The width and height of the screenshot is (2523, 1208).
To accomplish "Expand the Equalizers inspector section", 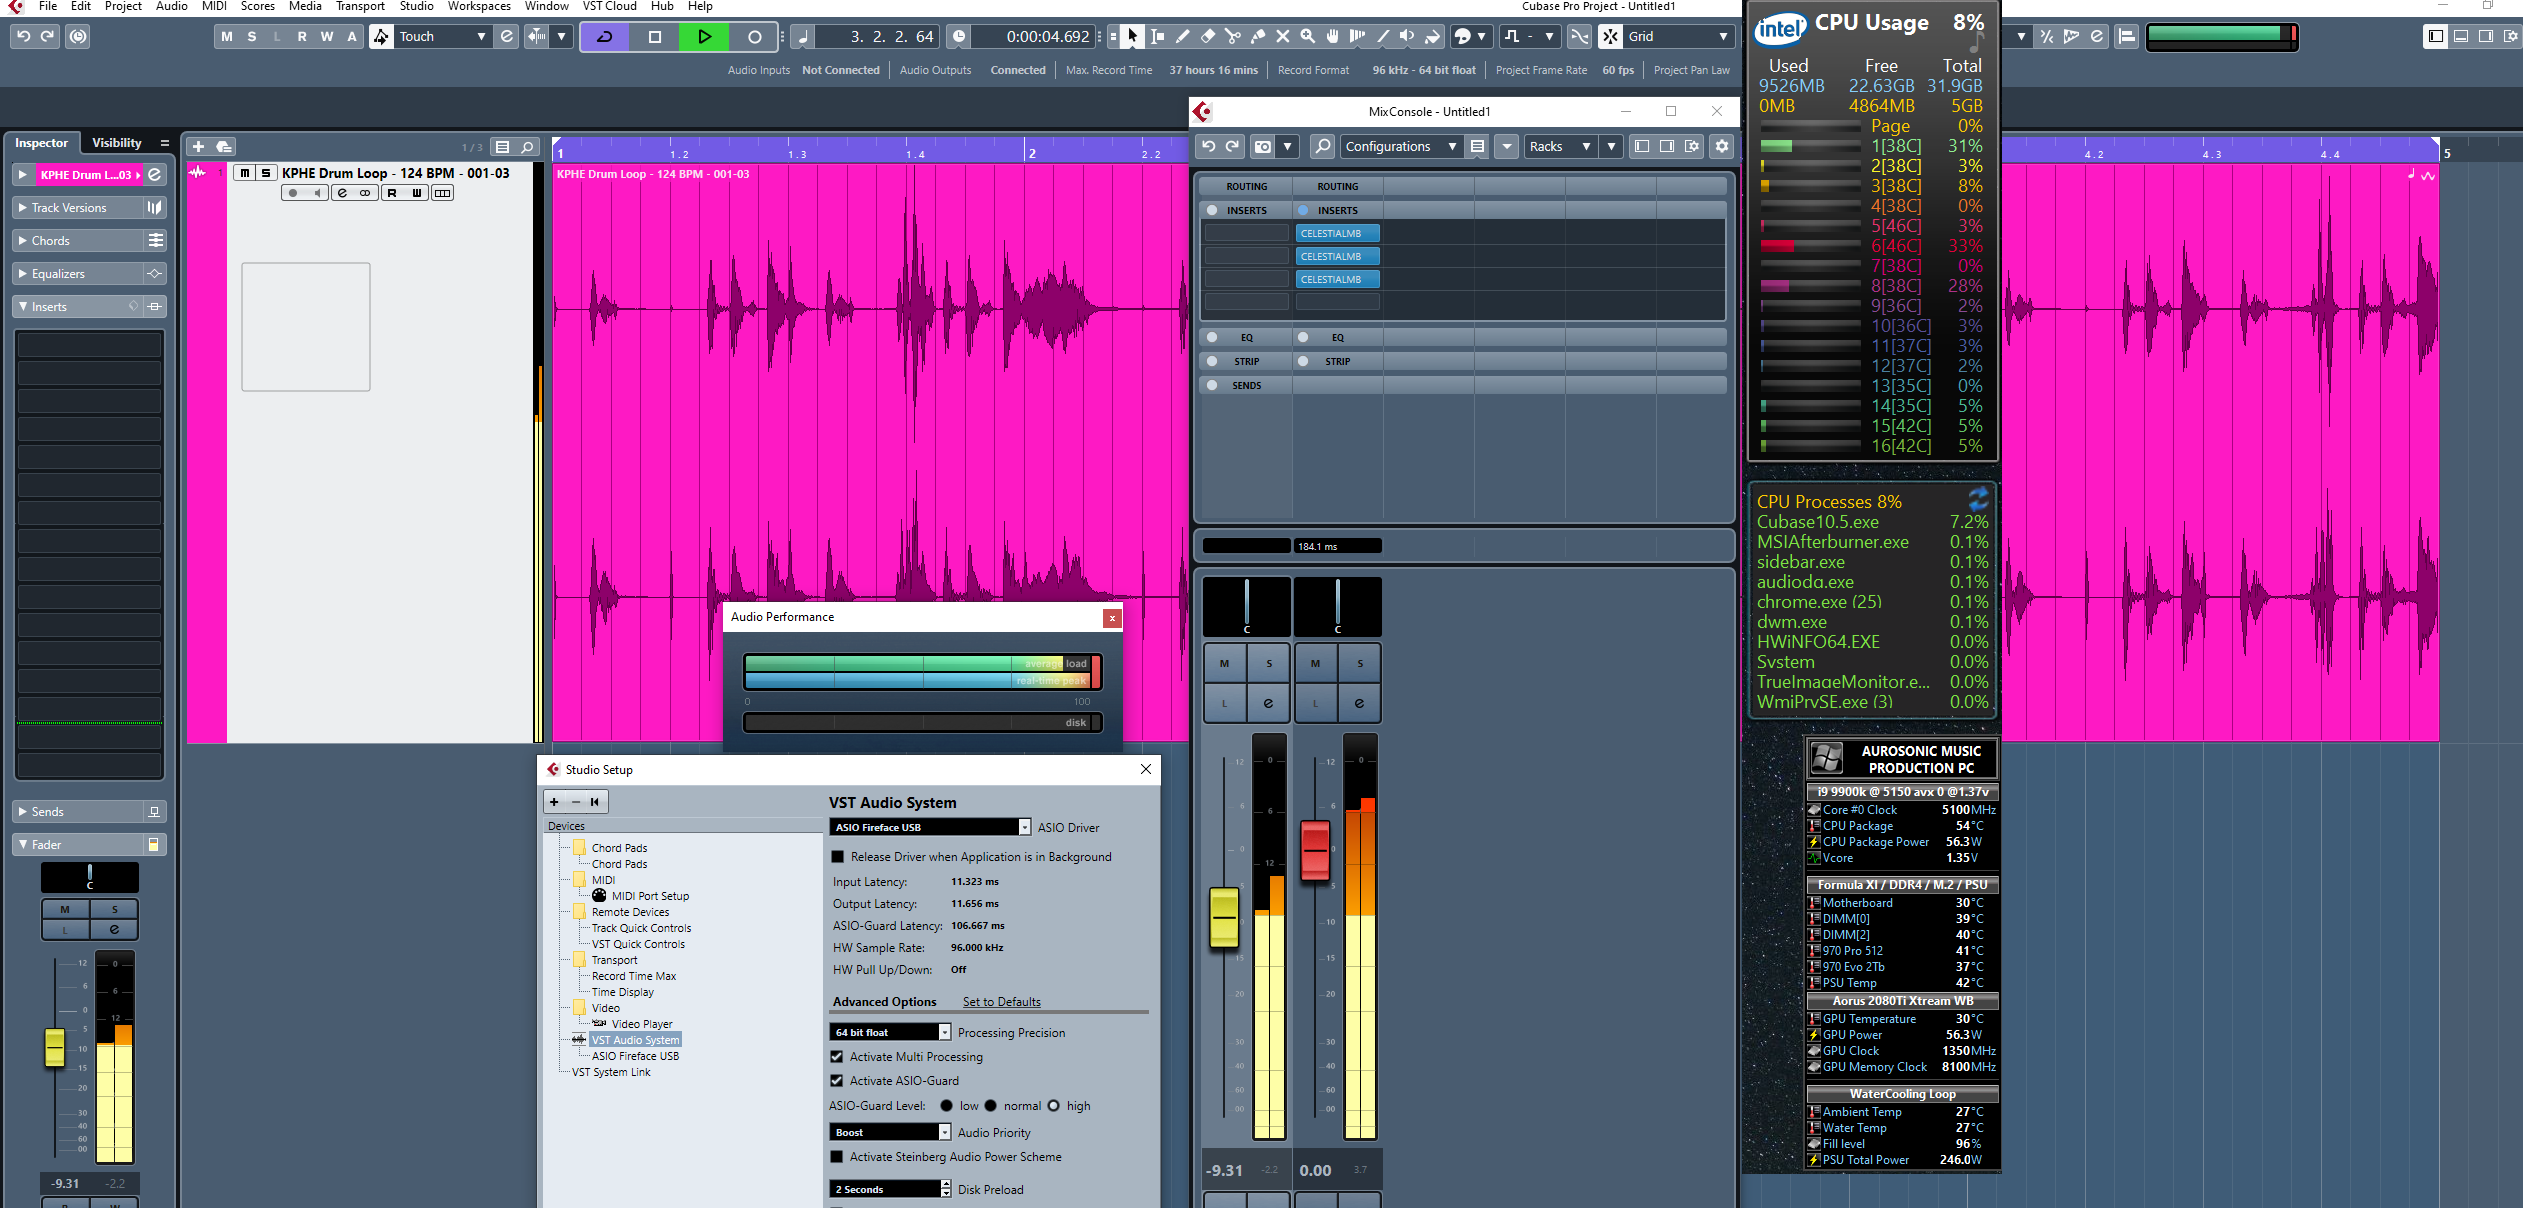I will pyautogui.click(x=78, y=274).
